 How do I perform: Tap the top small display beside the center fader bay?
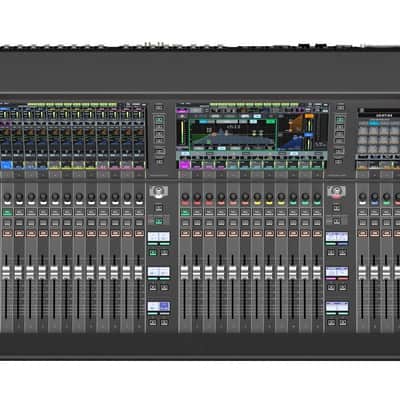point(337,237)
